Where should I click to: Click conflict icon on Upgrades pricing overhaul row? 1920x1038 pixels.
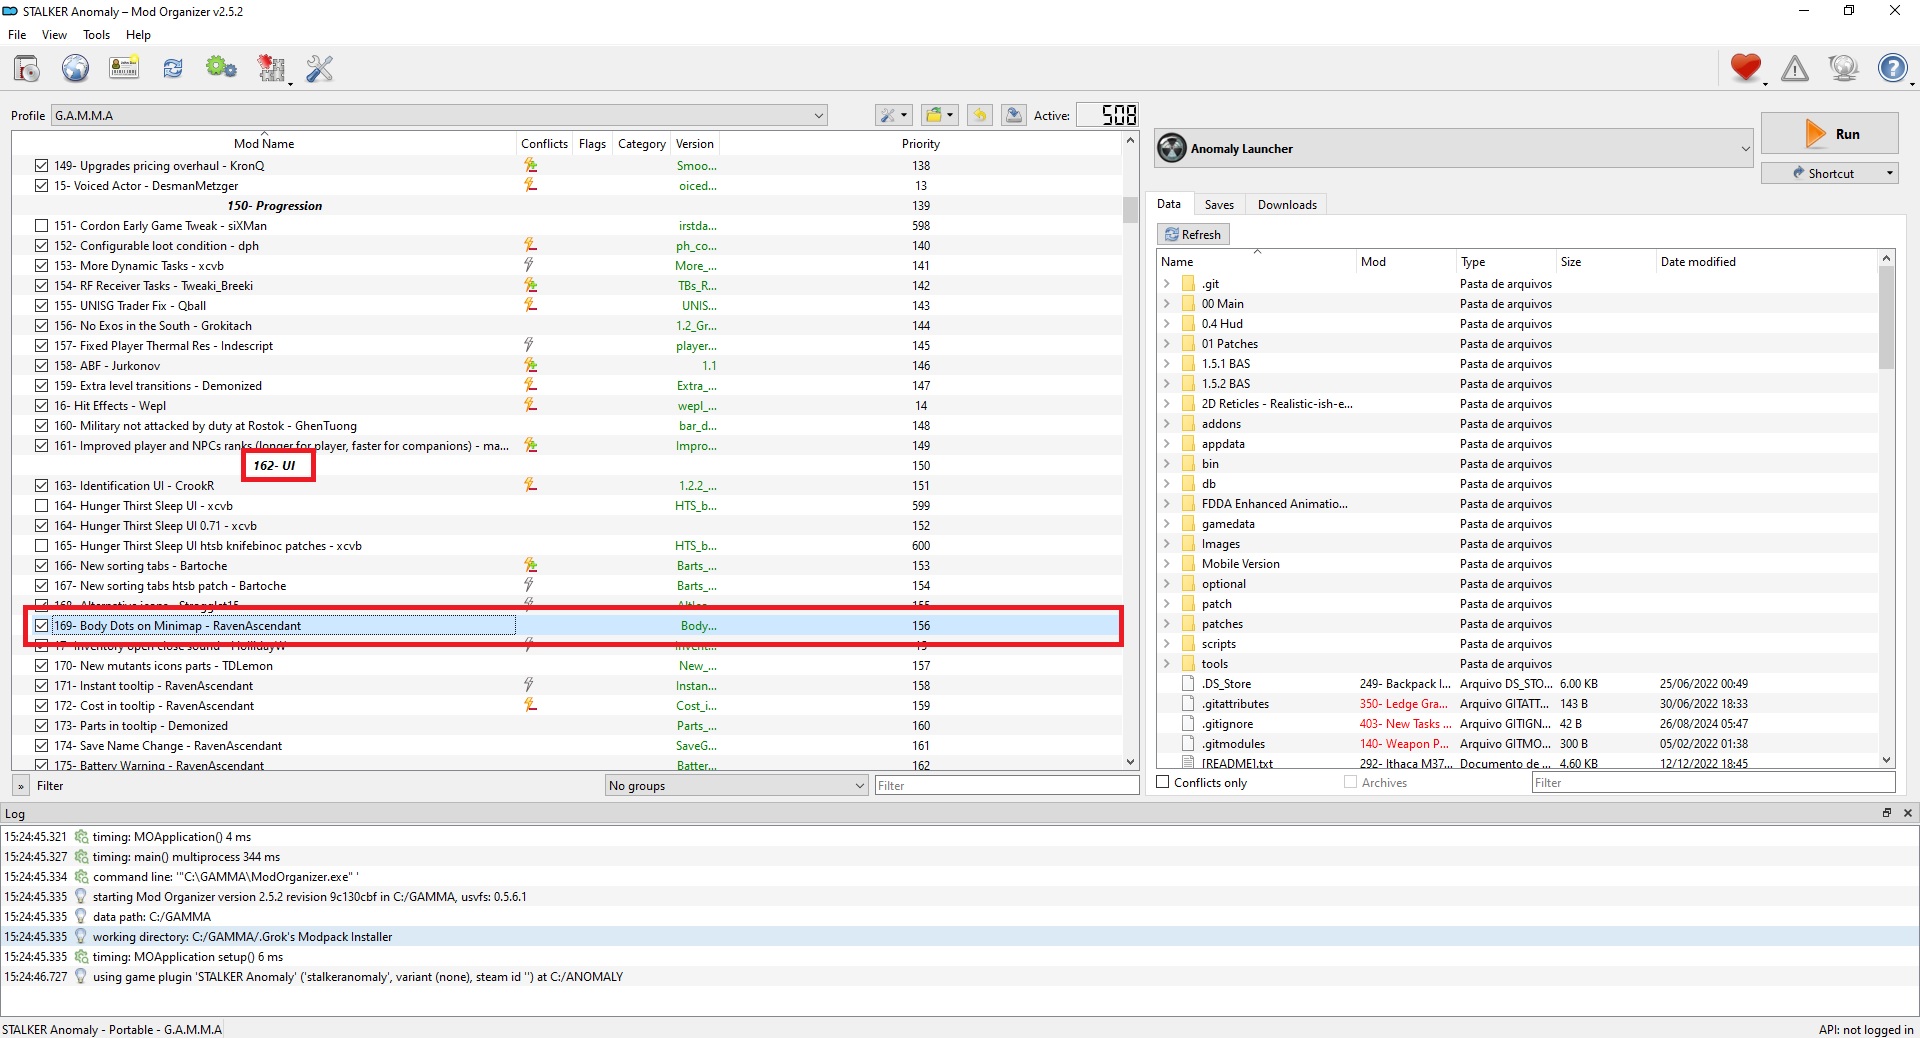pyautogui.click(x=530, y=165)
